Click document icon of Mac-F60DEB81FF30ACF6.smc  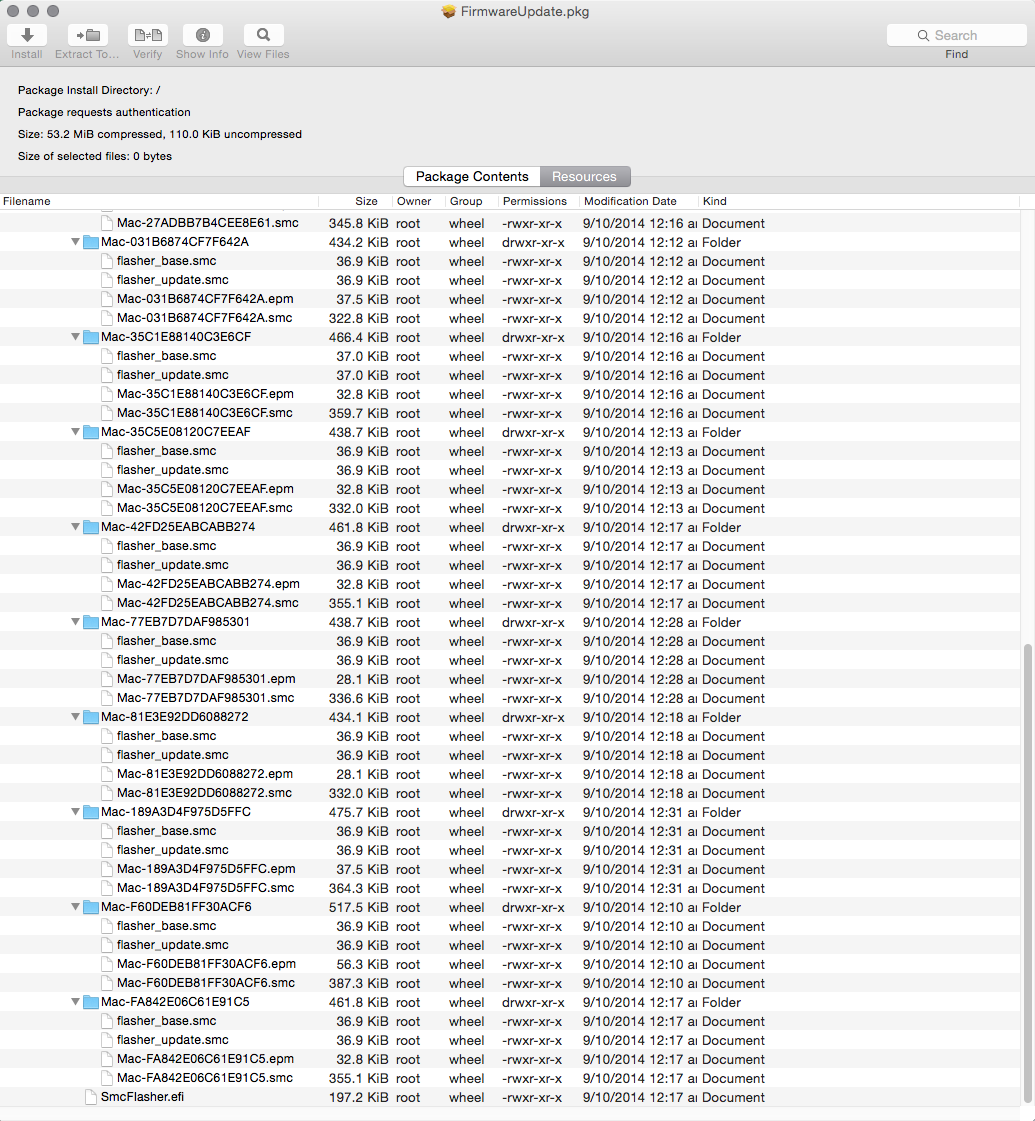coord(107,984)
